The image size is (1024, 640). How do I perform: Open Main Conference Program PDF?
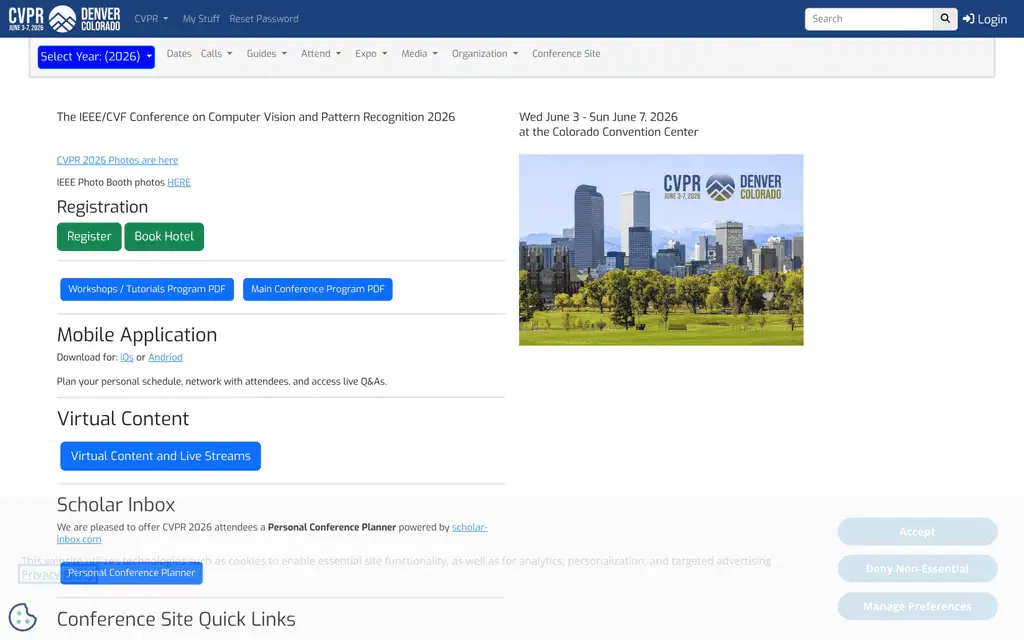click(x=317, y=289)
